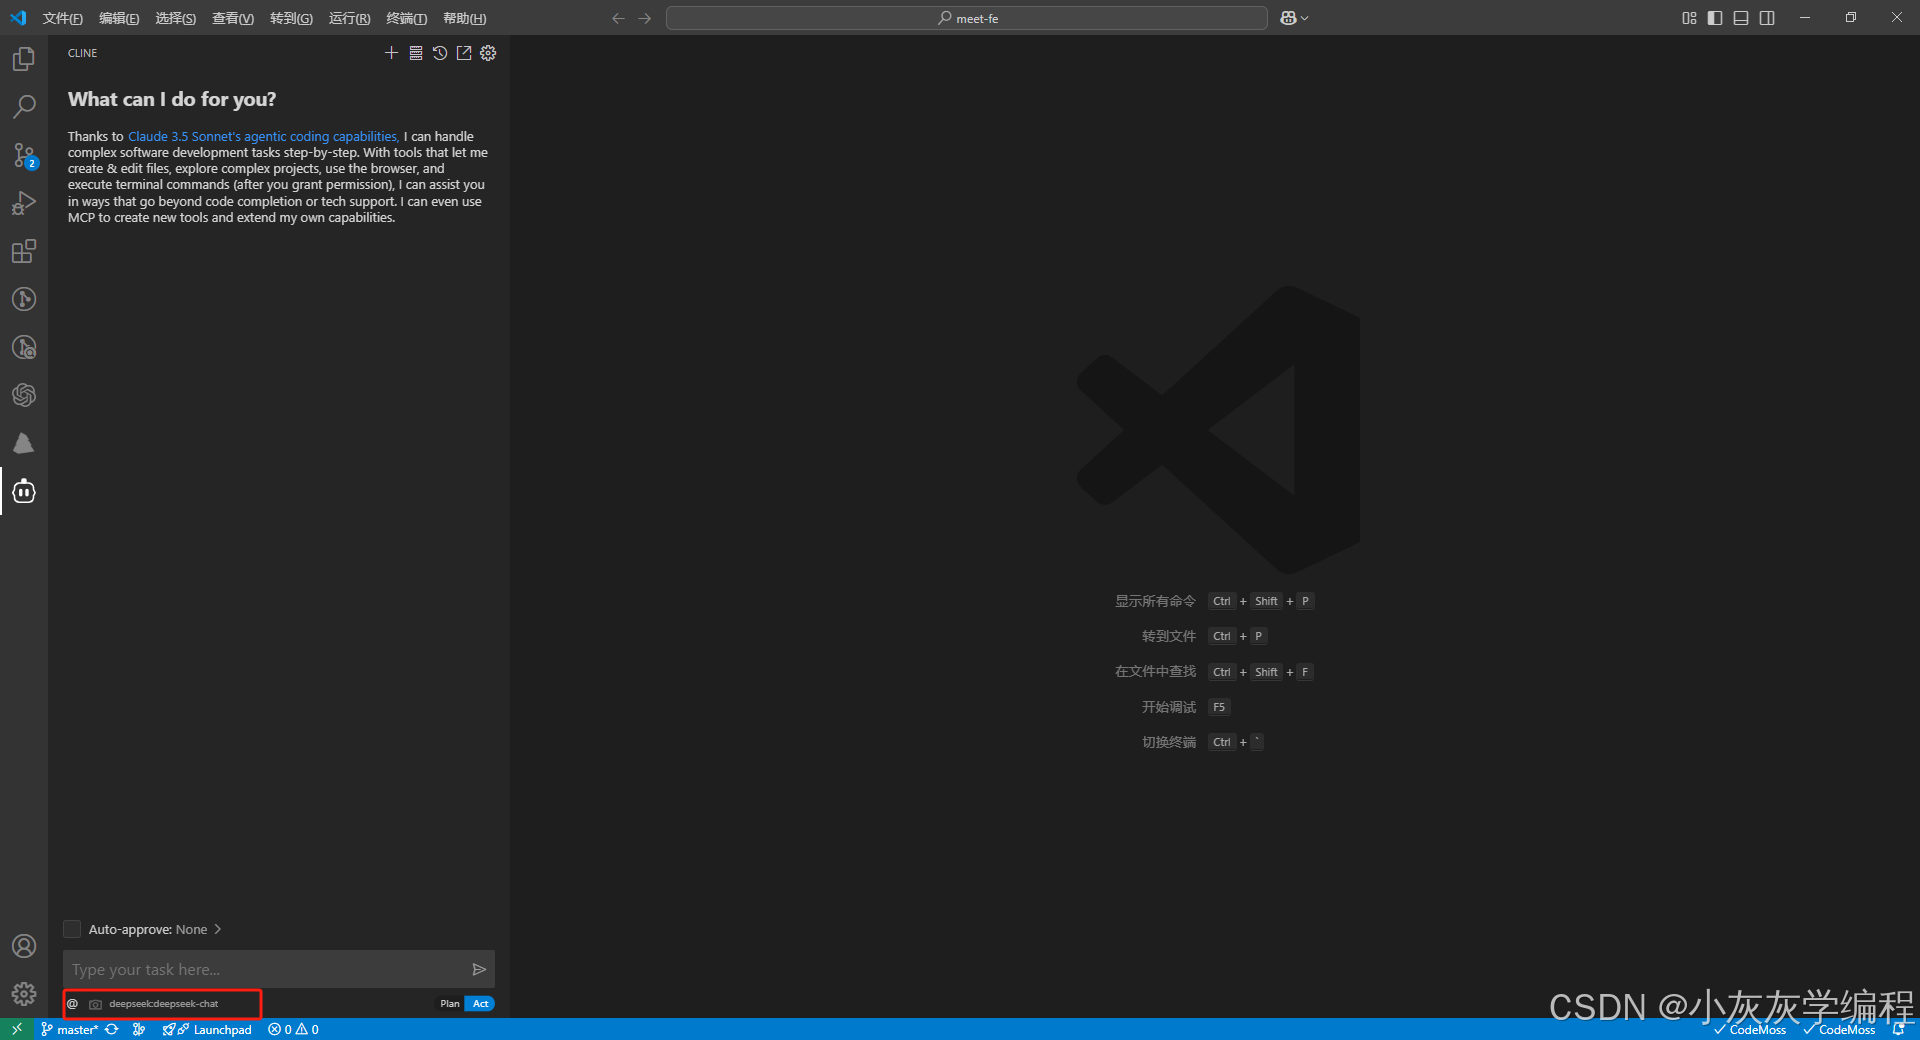
Task: Click Launchpad in the status bar
Action: click(x=208, y=1029)
